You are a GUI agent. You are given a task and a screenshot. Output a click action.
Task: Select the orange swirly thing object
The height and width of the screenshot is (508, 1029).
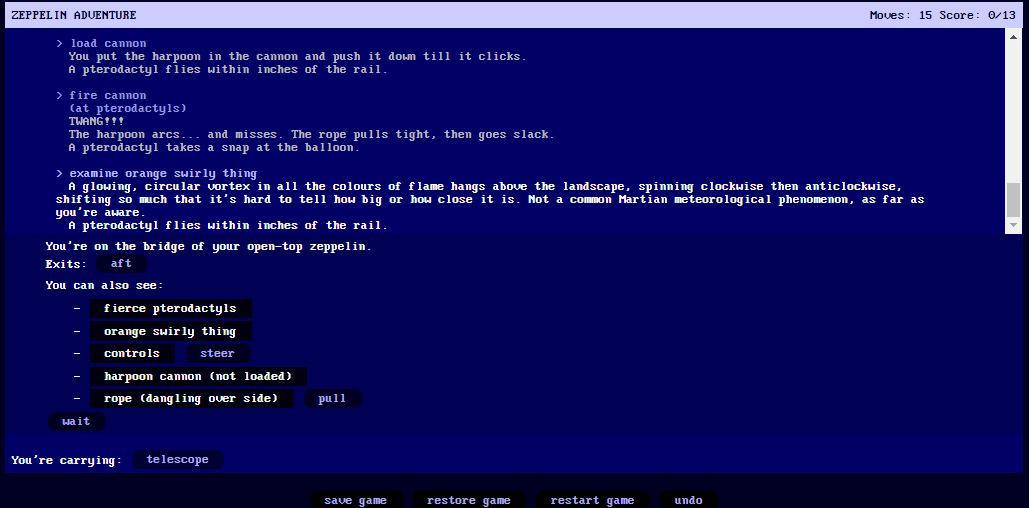[x=170, y=331]
